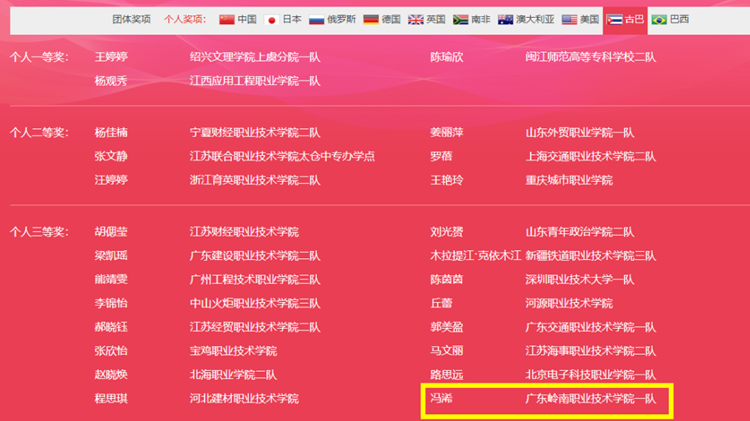Switch to the 俄罗斯 tab label

(341, 19)
